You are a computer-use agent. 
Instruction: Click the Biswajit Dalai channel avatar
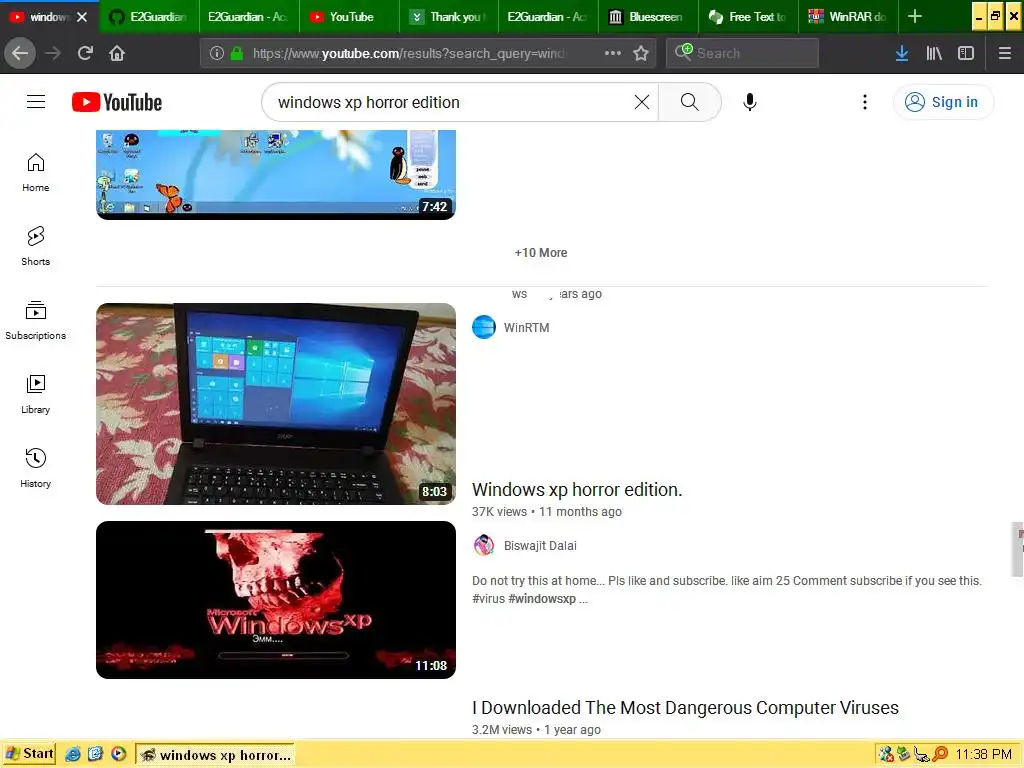484,545
